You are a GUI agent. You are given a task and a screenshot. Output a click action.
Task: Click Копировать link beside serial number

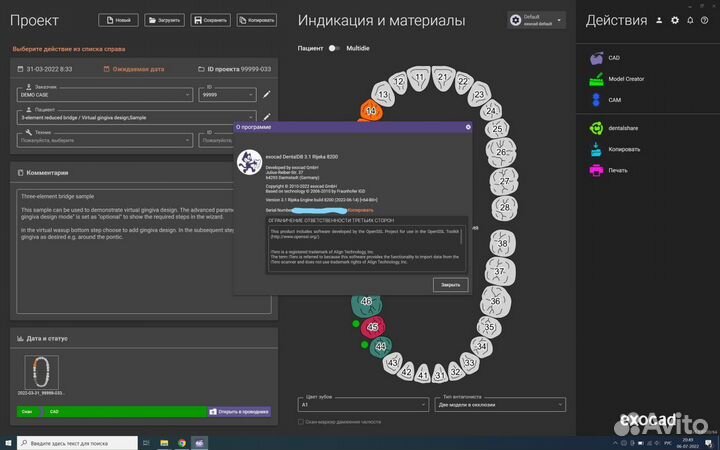click(360, 210)
